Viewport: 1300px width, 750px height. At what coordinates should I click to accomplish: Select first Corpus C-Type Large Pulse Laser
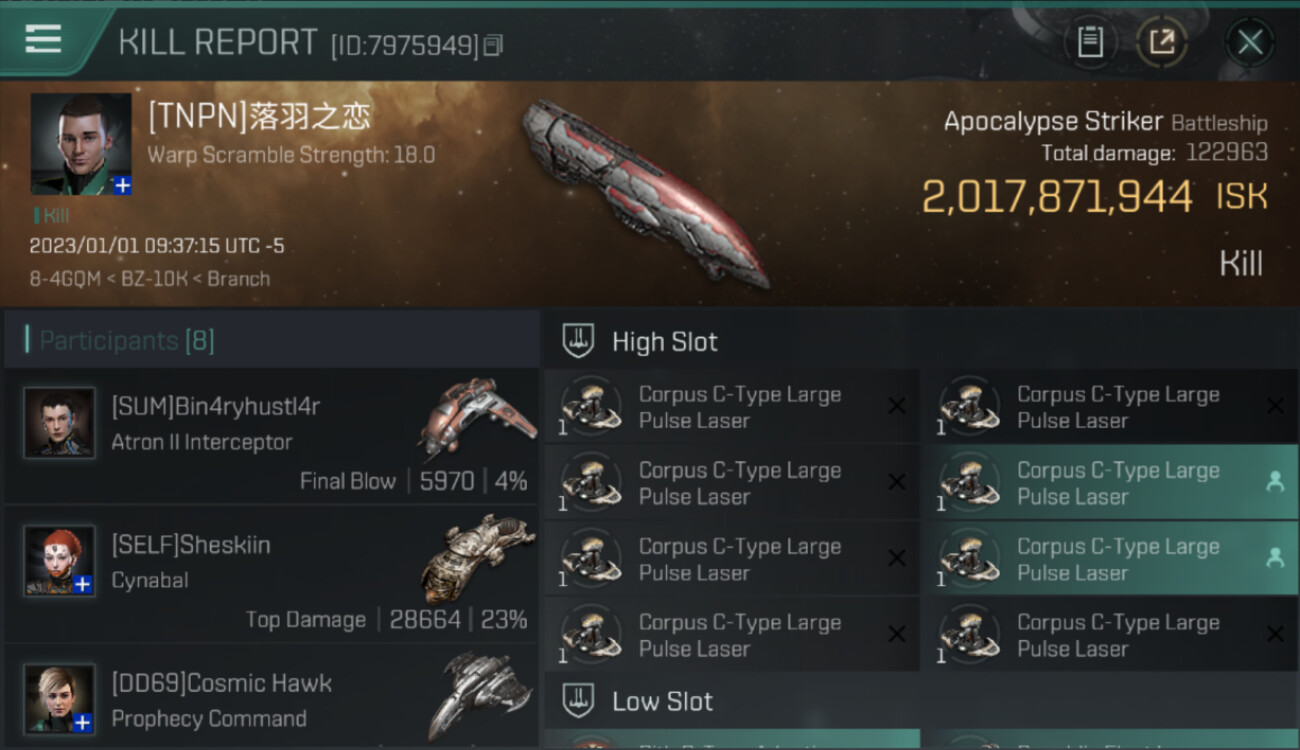coord(731,407)
